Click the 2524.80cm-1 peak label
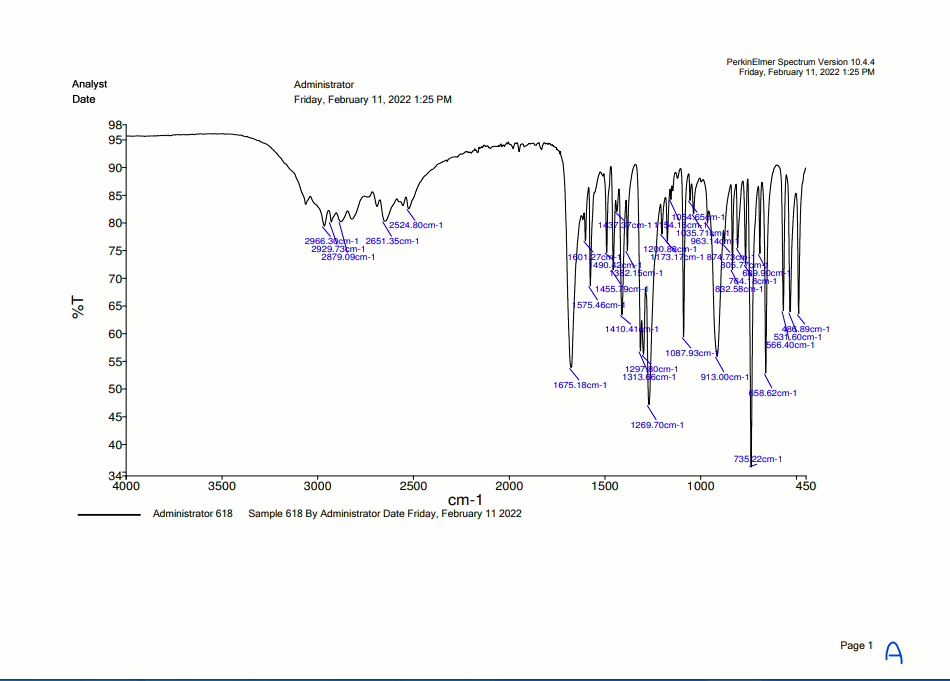This screenshot has width=950, height=681. [x=416, y=225]
